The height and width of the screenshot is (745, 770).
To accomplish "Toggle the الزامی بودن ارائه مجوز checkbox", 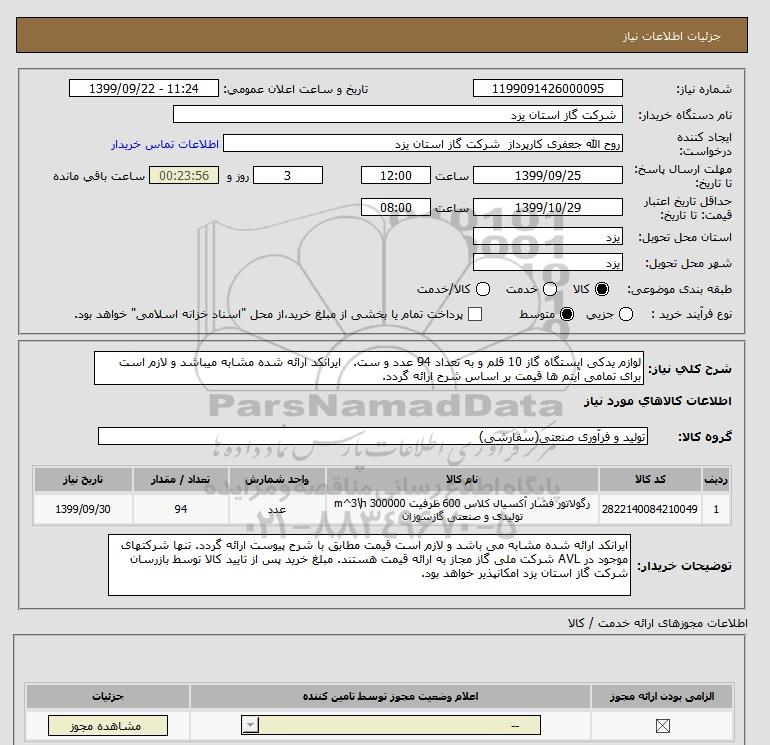I will (662, 725).
